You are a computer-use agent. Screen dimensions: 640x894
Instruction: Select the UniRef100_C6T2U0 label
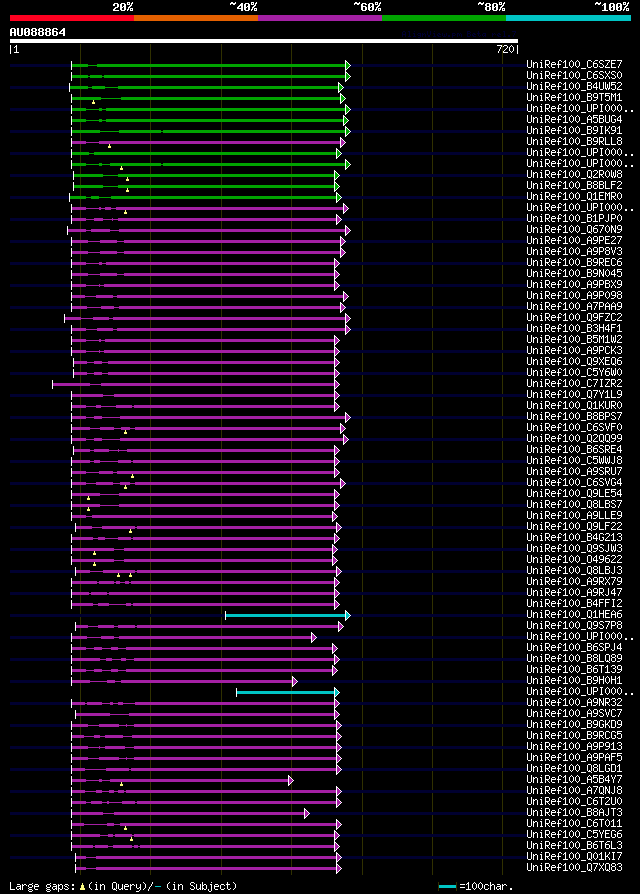[574, 802]
